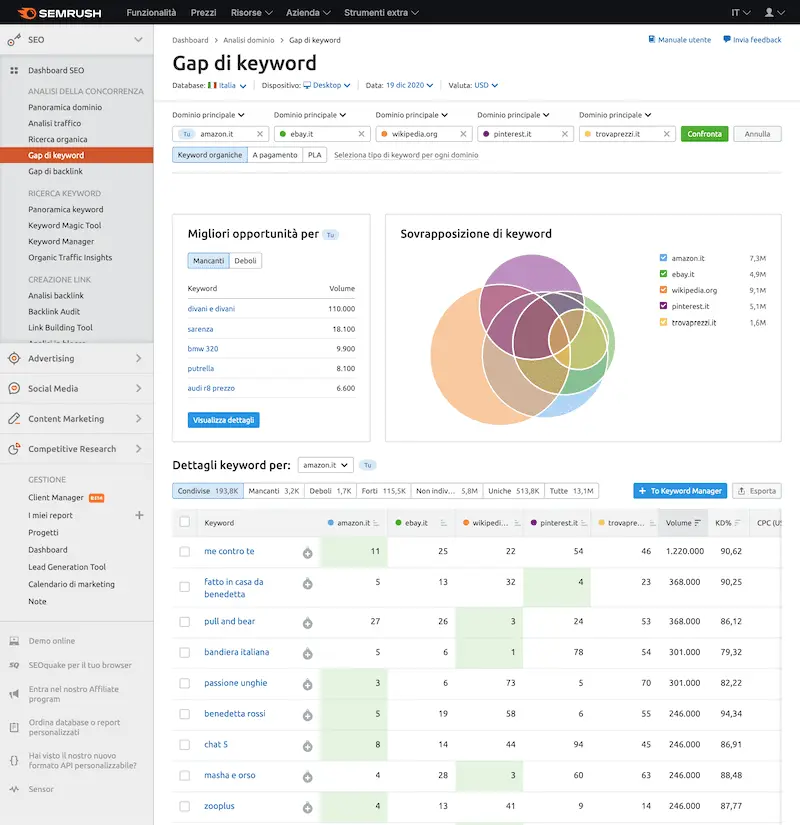
Task: Filter by Uniche 513,8K tab
Action: pyautogui.click(x=514, y=491)
